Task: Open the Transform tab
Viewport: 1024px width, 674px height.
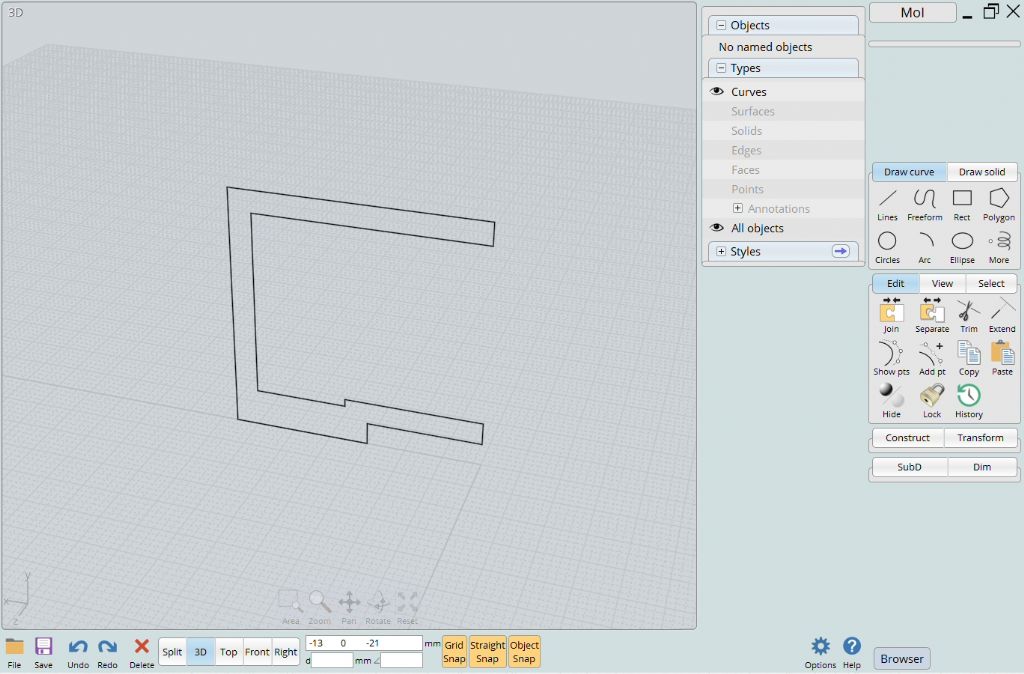Action: click(980, 438)
